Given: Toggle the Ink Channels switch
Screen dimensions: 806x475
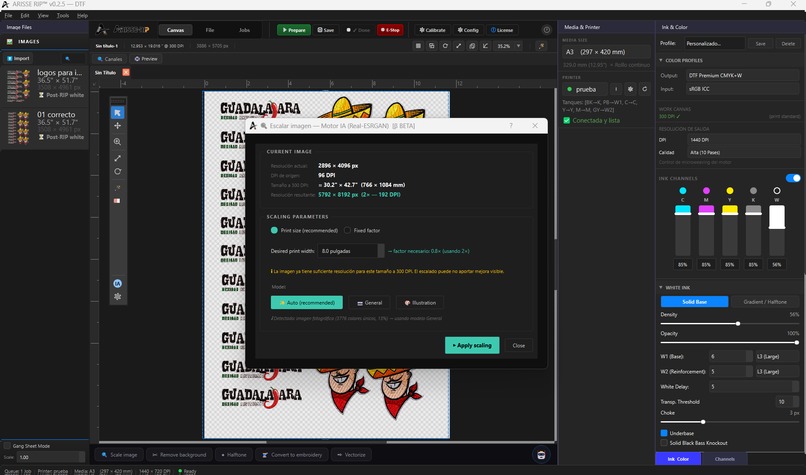Looking at the screenshot, I should (x=793, y=178).
